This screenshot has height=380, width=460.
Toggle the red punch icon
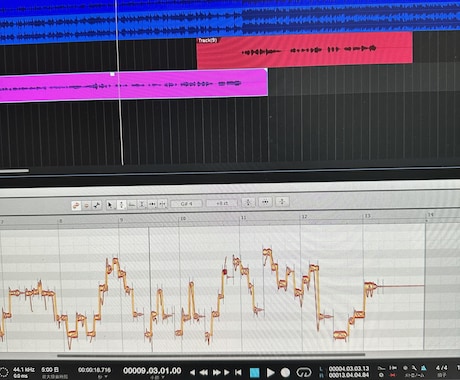point(393,375)
